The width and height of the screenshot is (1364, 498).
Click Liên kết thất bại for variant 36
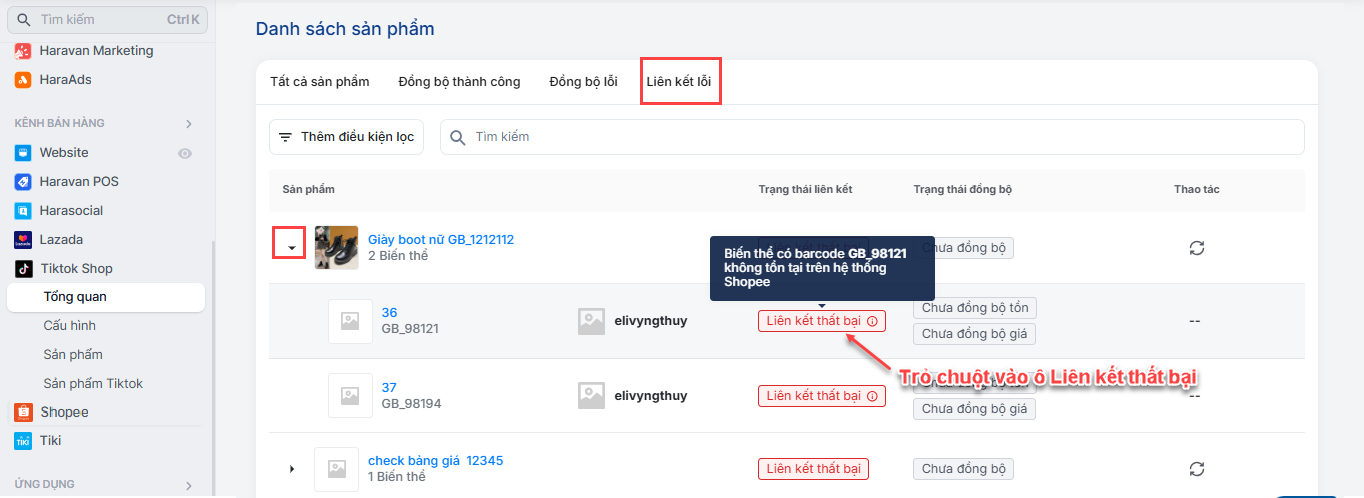click(x=821, y=321)
